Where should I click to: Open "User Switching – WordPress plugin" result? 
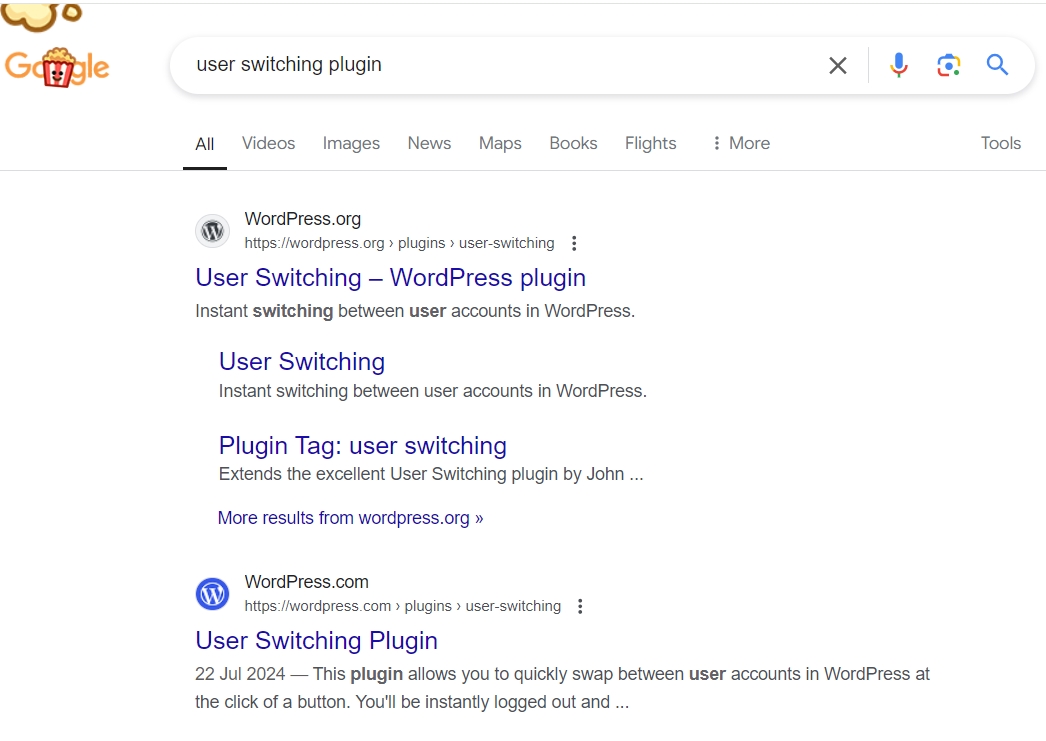tap(390, 277)
